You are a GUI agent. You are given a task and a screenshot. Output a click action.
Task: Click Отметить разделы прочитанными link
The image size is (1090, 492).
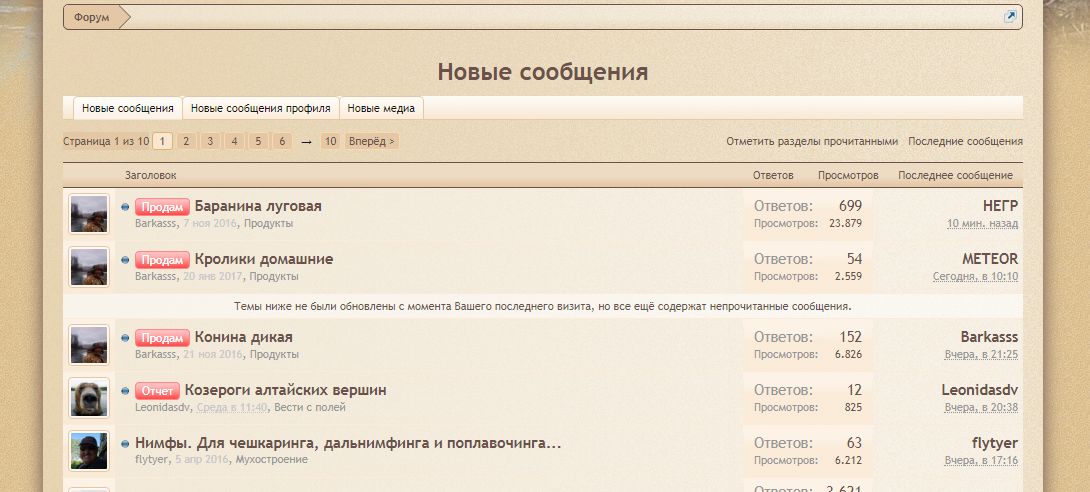click(x=812, y=141)
